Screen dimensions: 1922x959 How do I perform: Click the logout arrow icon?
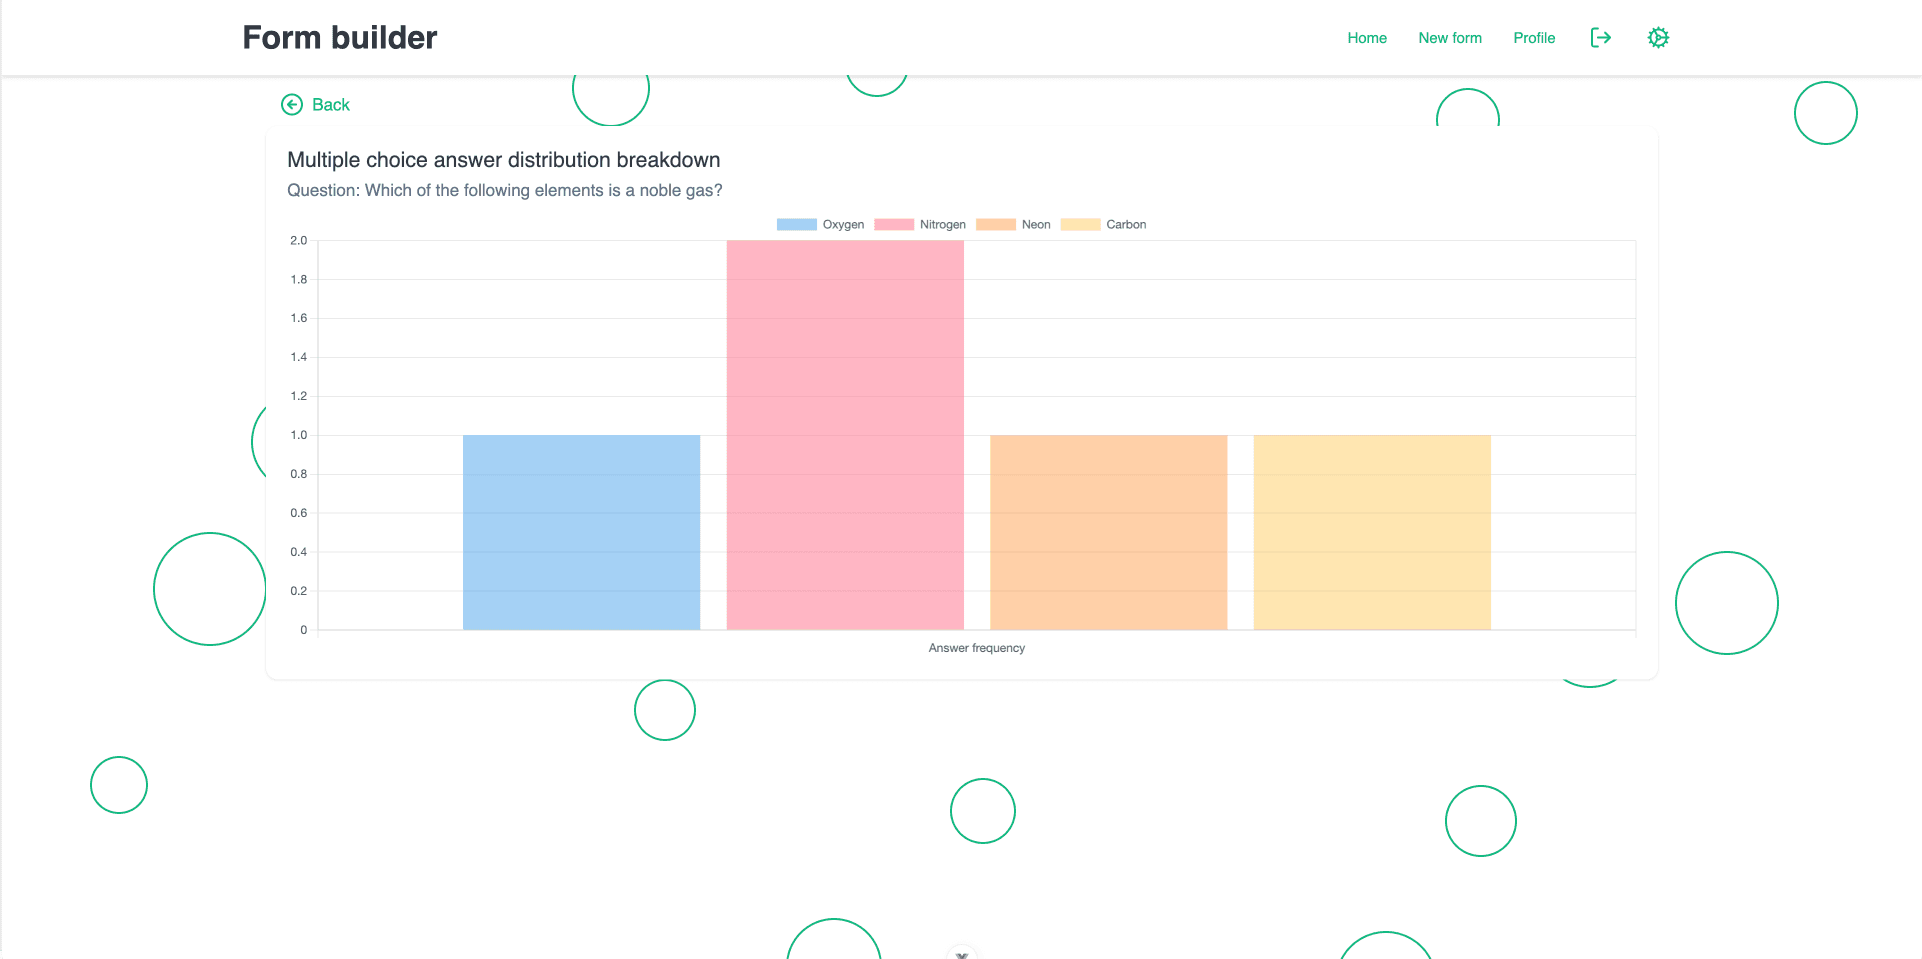pos(1600,38)
